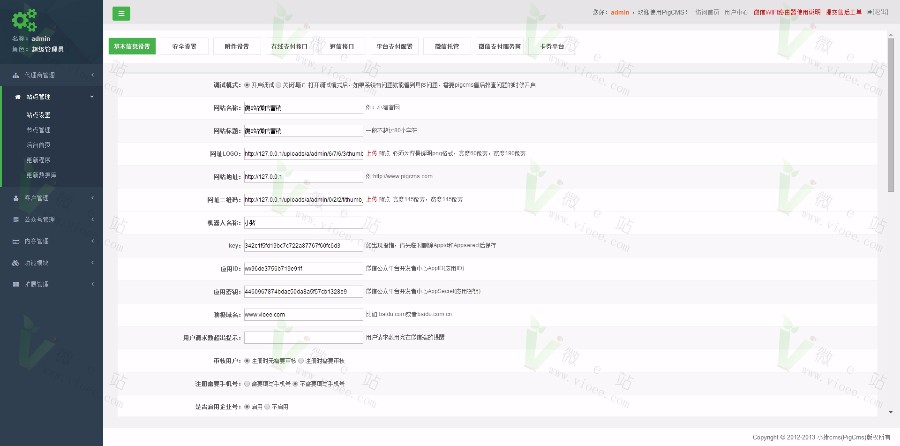
Task: Click the scrollbar down arrow
Action: [890, 412]
